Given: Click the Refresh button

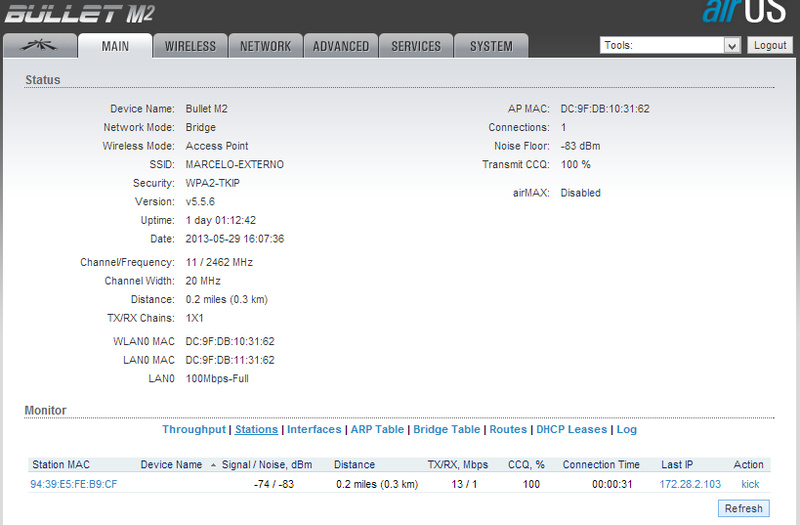Looking at the screenshot, I should (743, 509).
